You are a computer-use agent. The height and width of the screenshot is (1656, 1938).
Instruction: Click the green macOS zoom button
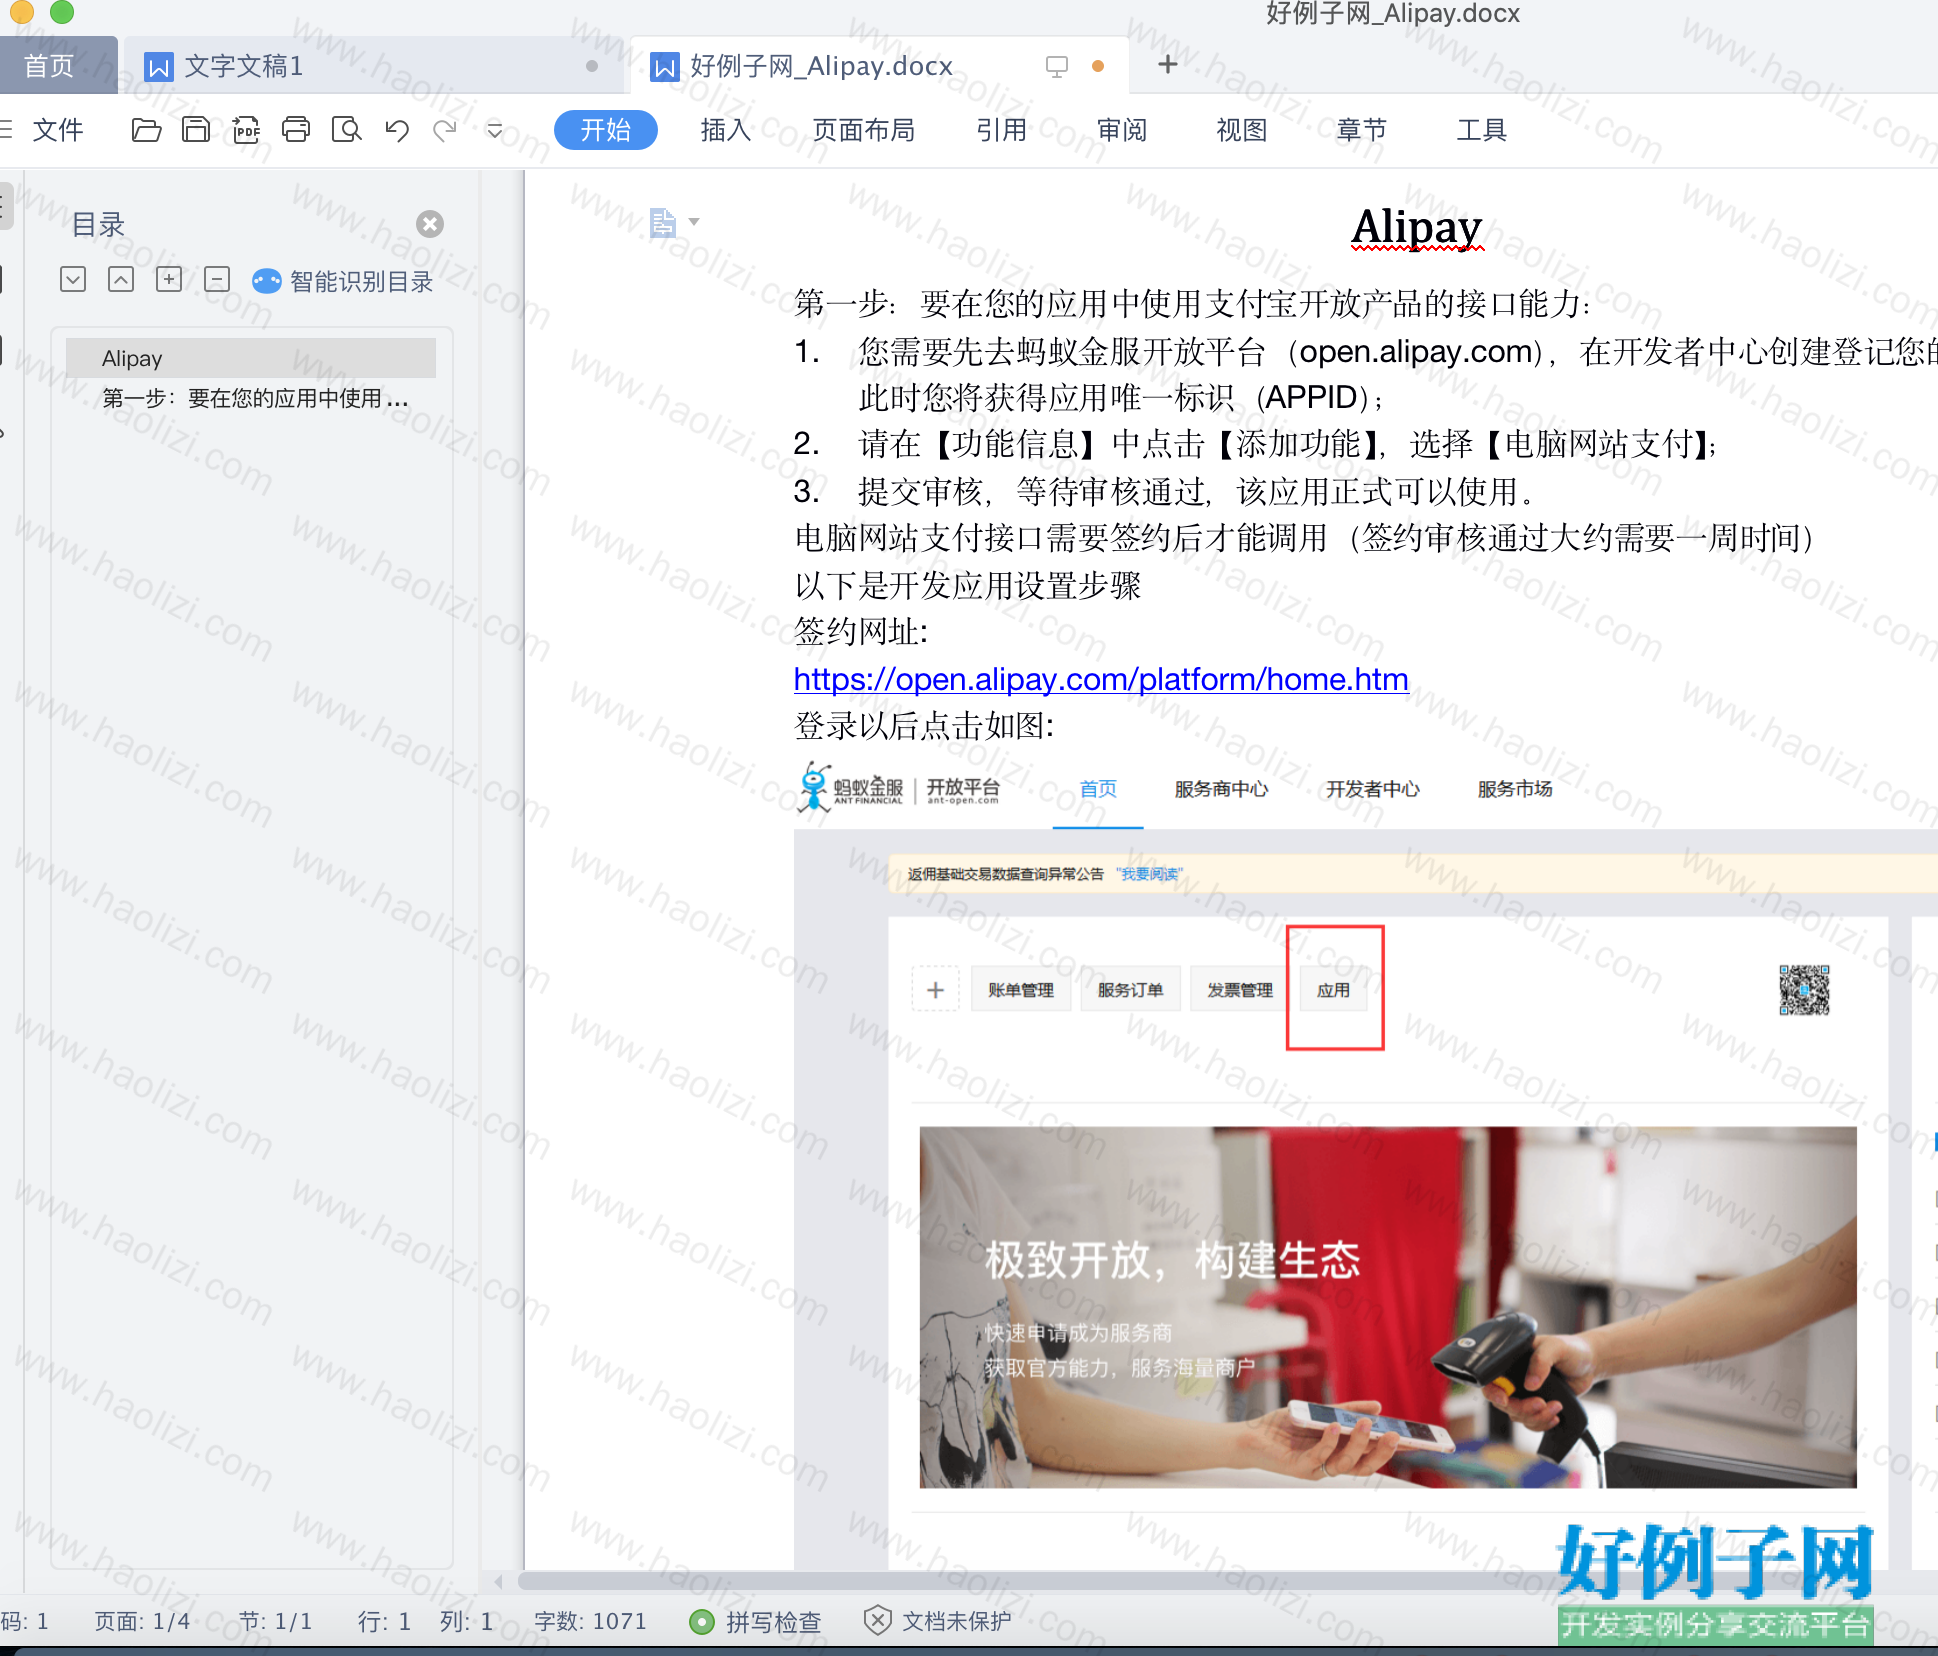click(x=62, y=10)
